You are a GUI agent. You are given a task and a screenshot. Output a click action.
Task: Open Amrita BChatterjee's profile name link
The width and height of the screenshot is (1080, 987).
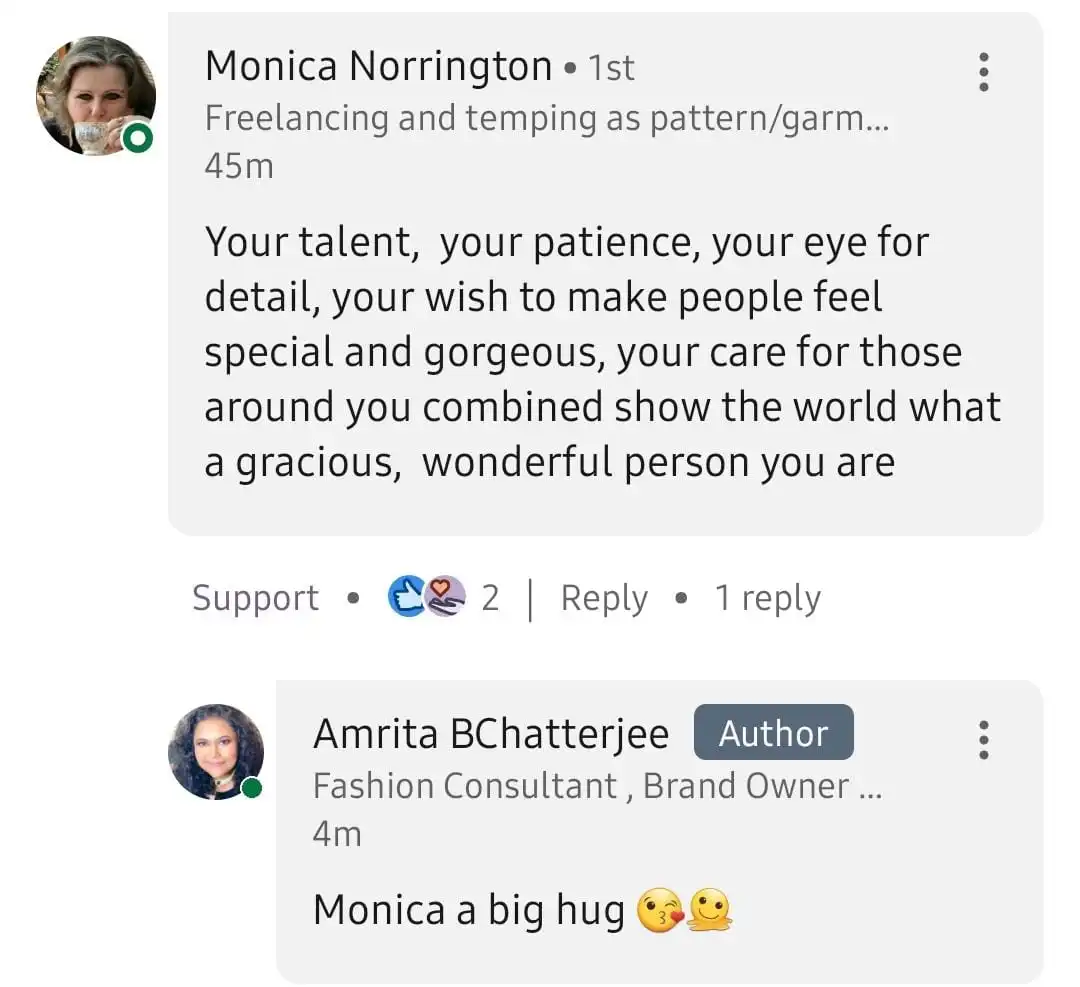pyautogui.click(x=491, y=734)
